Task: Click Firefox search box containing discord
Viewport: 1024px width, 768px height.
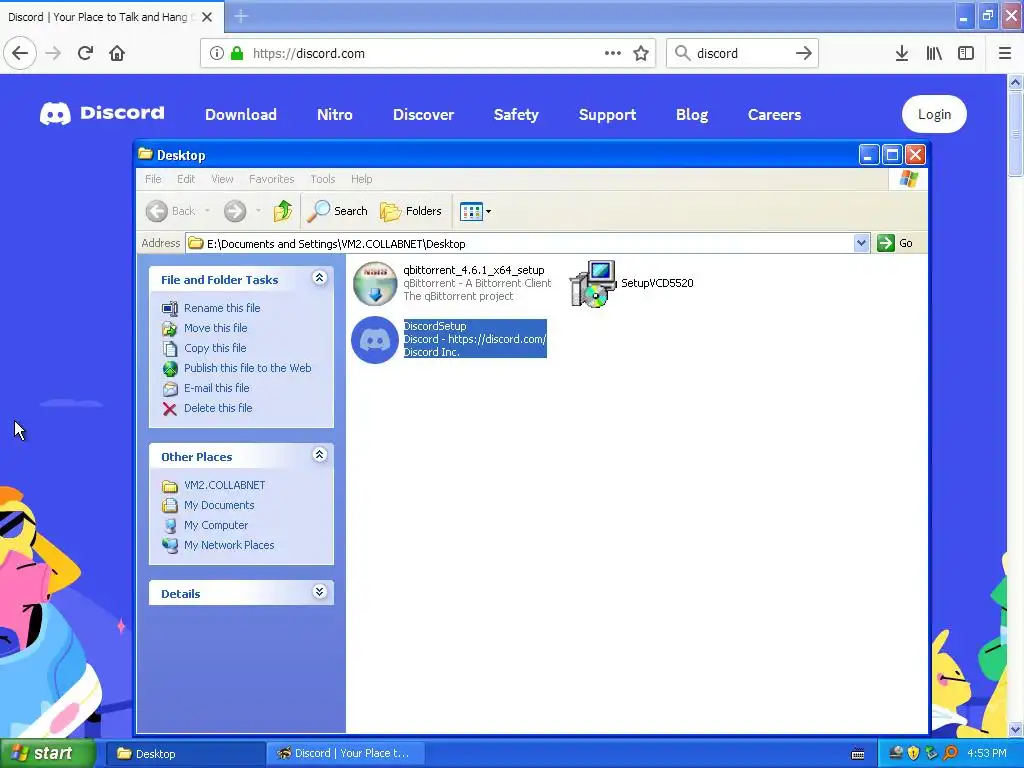Action: click(742, 53)
